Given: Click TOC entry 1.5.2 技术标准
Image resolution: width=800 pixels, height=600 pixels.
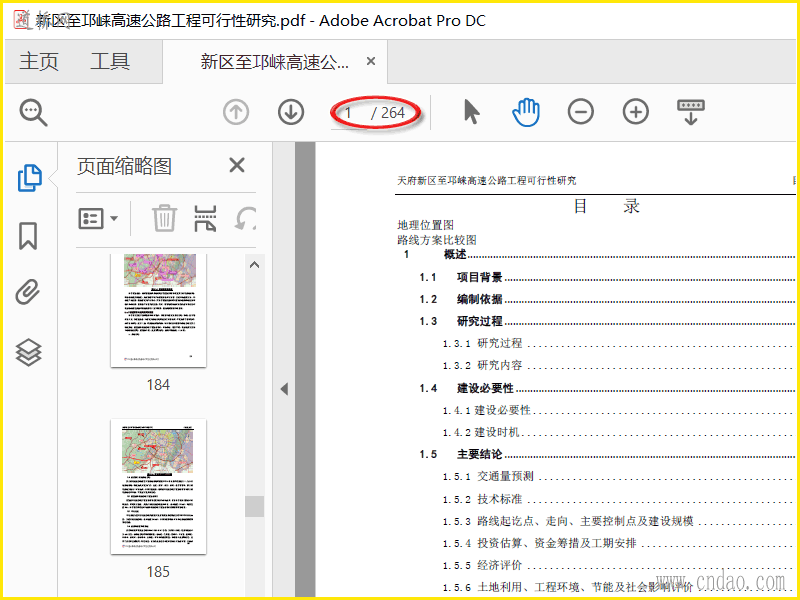Looking at the screenshot, I should pyautogui.click(x=619, y=499).
